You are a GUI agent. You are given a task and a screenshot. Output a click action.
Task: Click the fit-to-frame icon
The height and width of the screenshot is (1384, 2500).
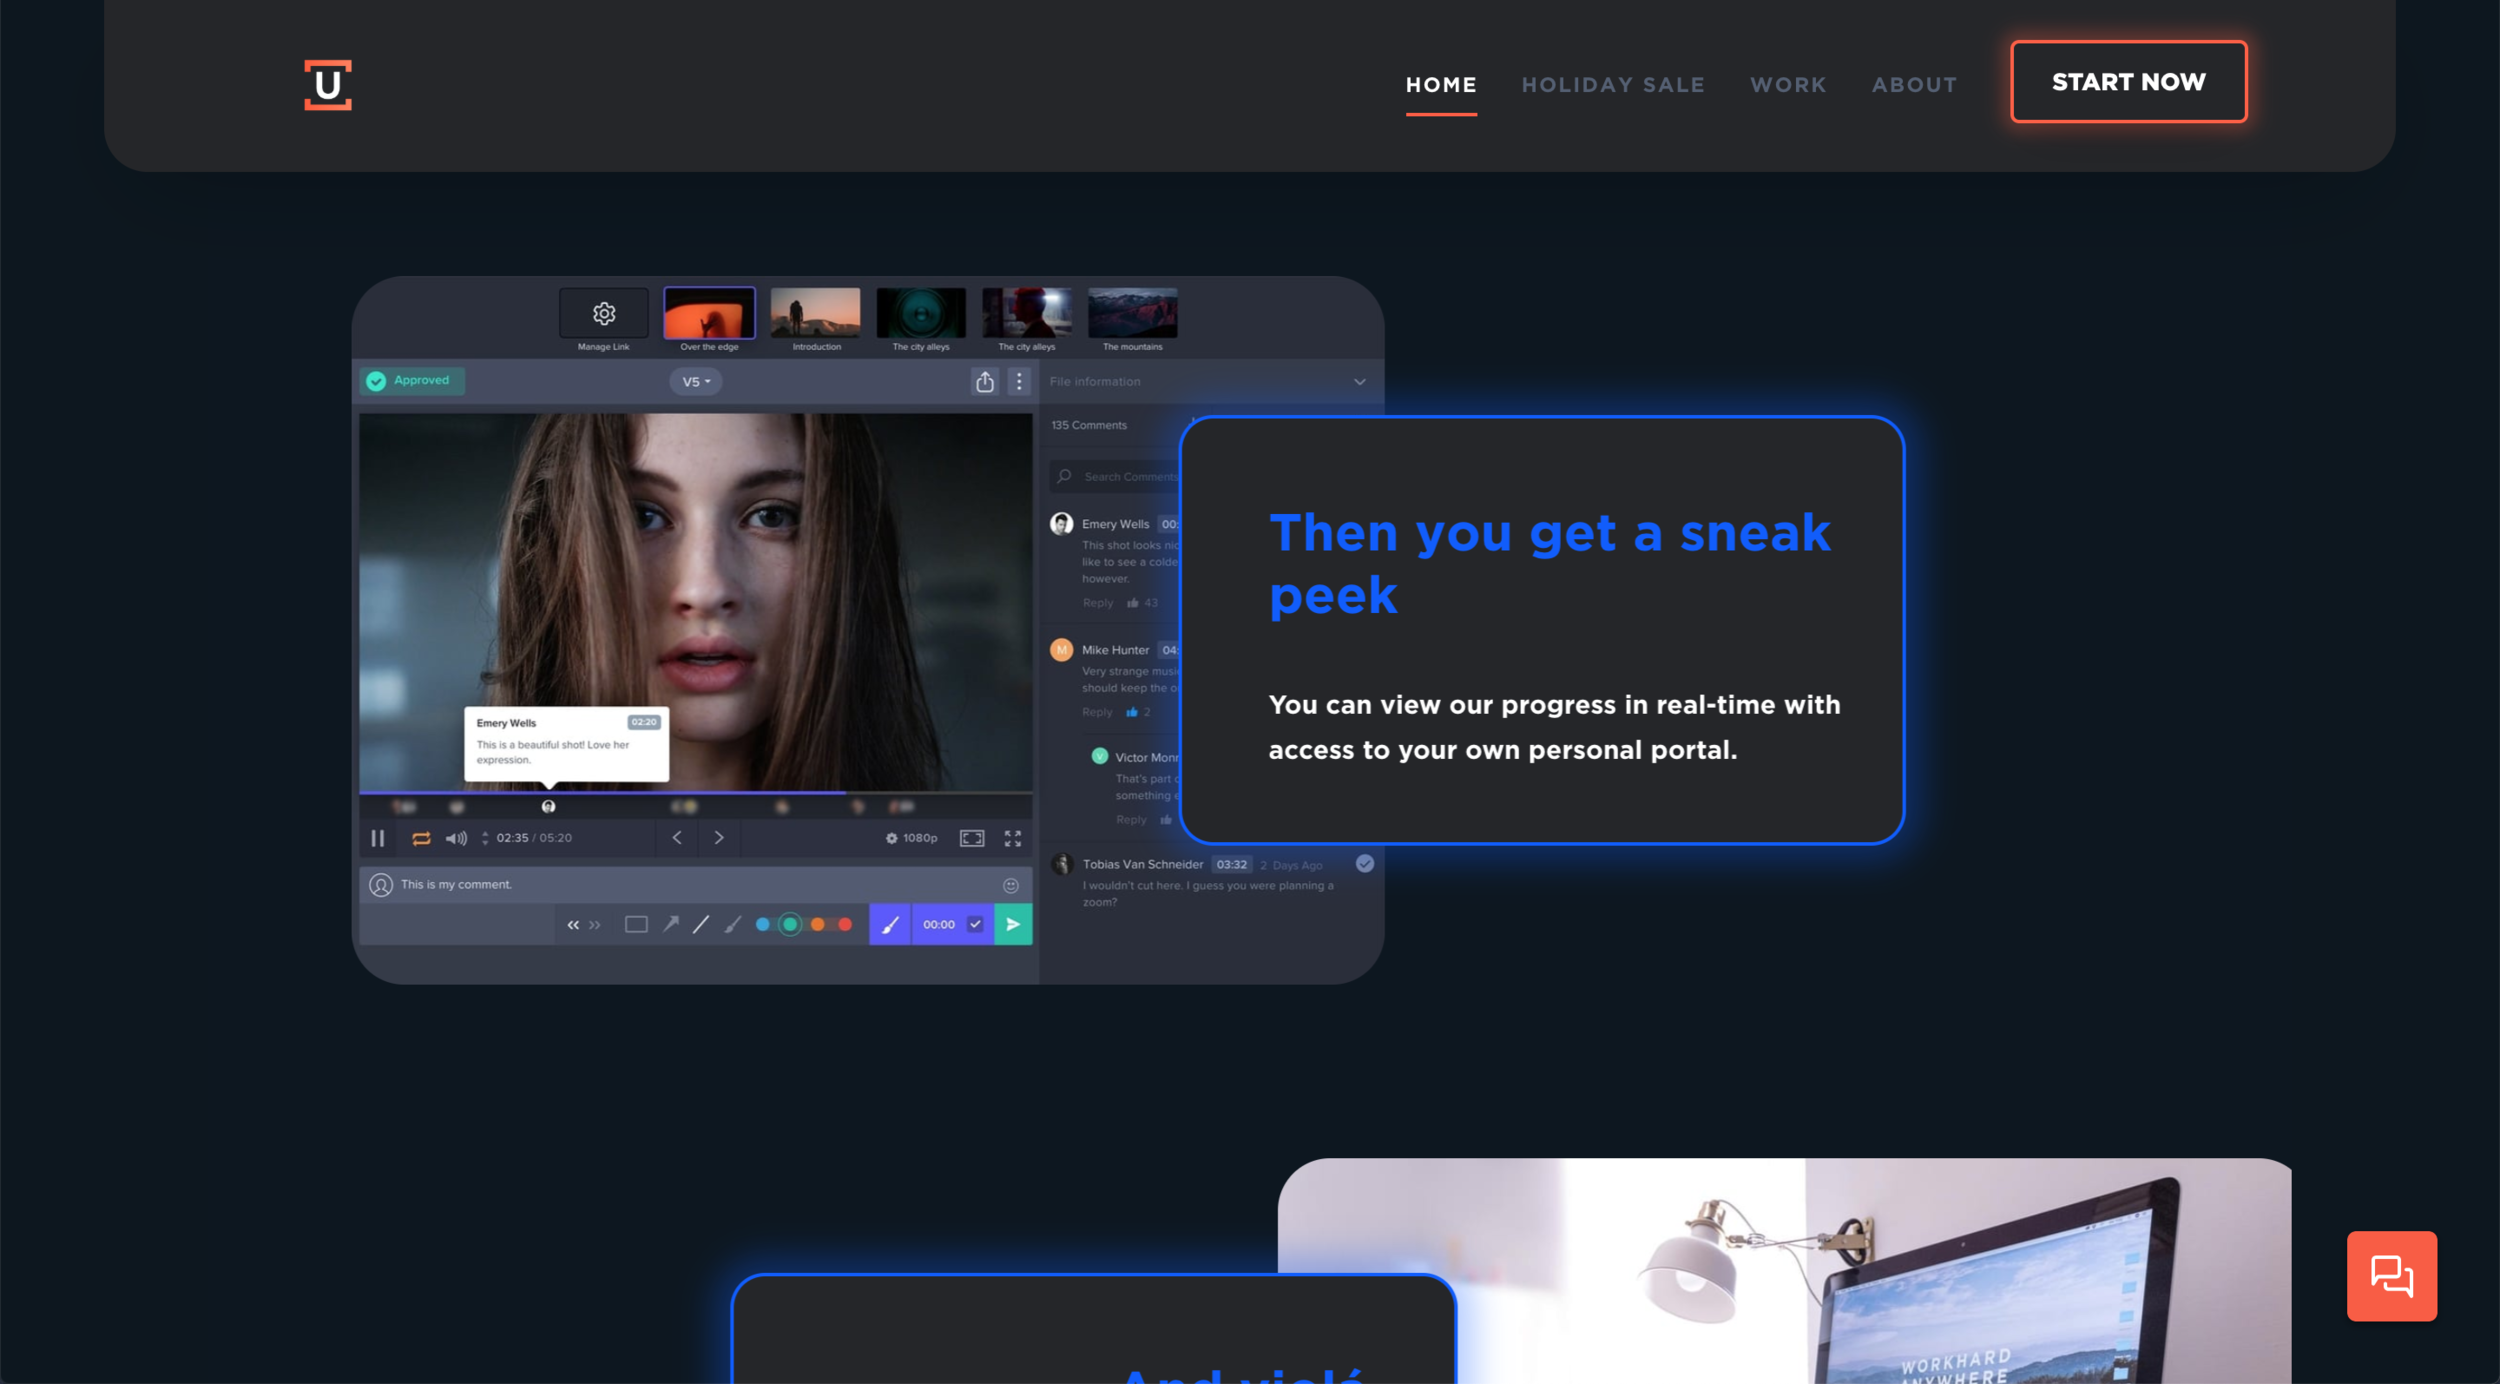point(972,838)
